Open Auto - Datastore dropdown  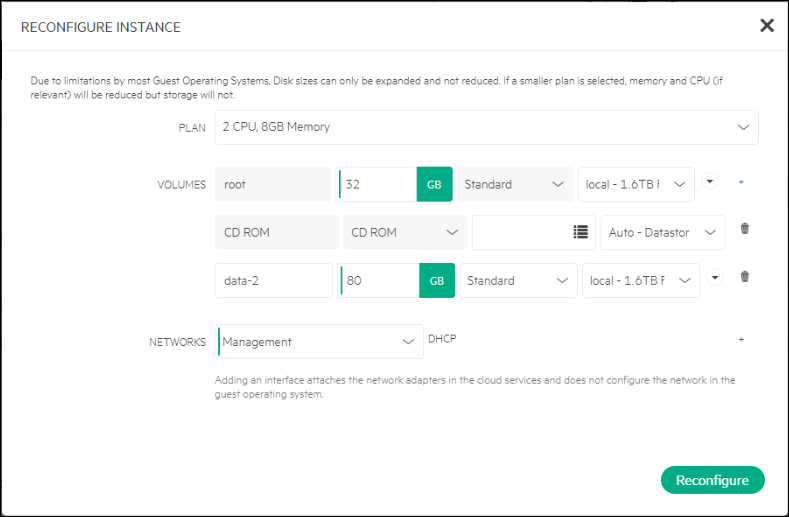click(x=663, y=233)
